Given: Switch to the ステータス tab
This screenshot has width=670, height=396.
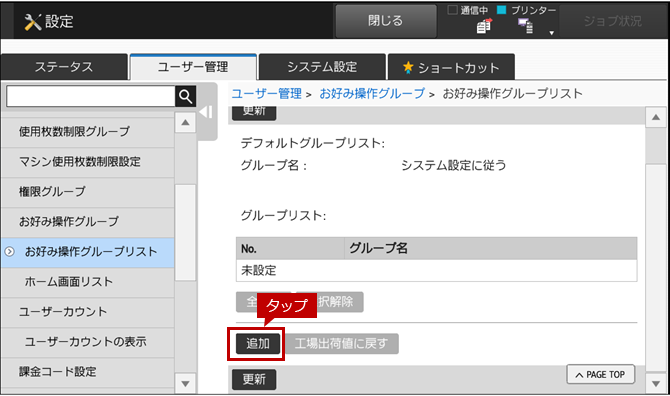Looking at the screenshot, I should pyautogui.click(x=64, y=67).
